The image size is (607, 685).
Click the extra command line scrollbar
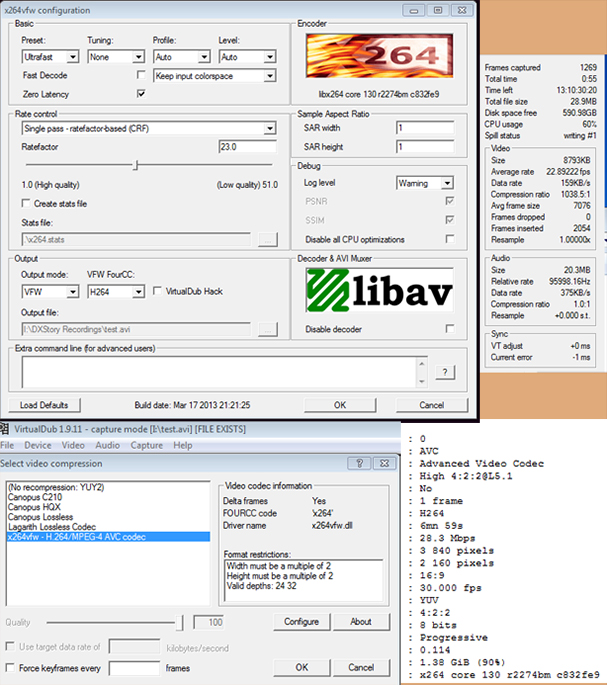coord(422,372)
